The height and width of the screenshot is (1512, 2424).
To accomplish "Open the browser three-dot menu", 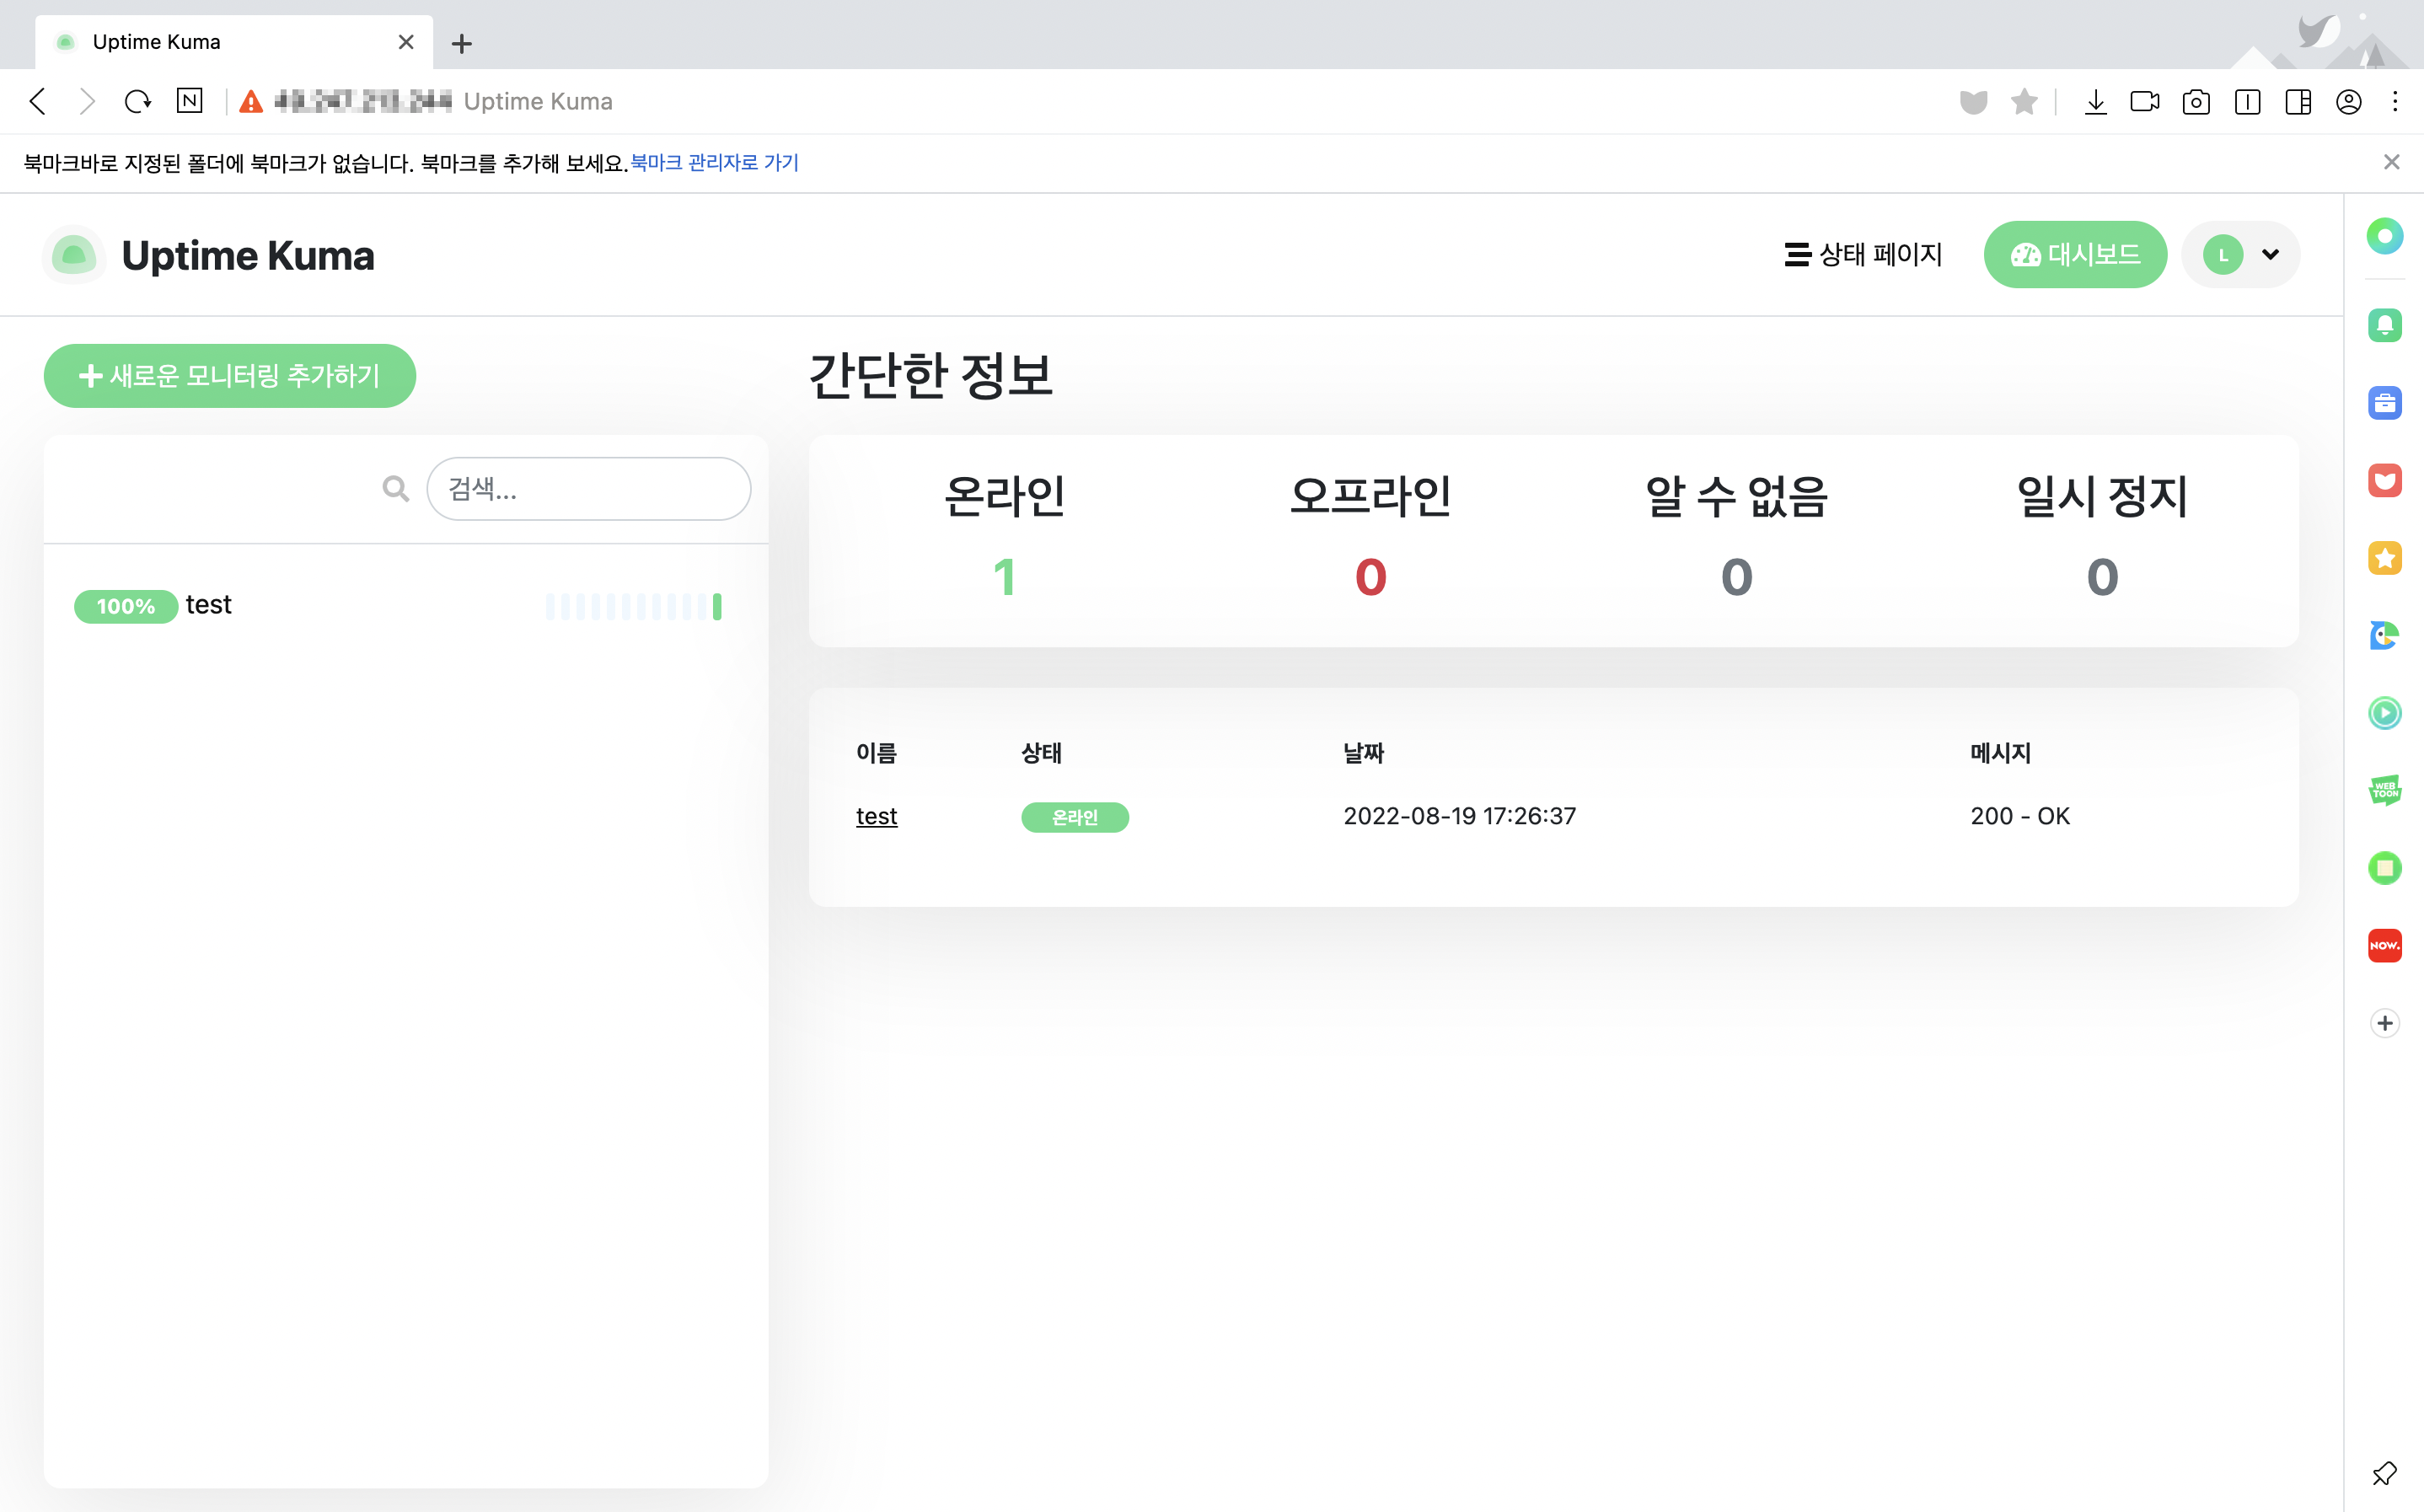I will pyautogui.click(x=2395, y=102).
